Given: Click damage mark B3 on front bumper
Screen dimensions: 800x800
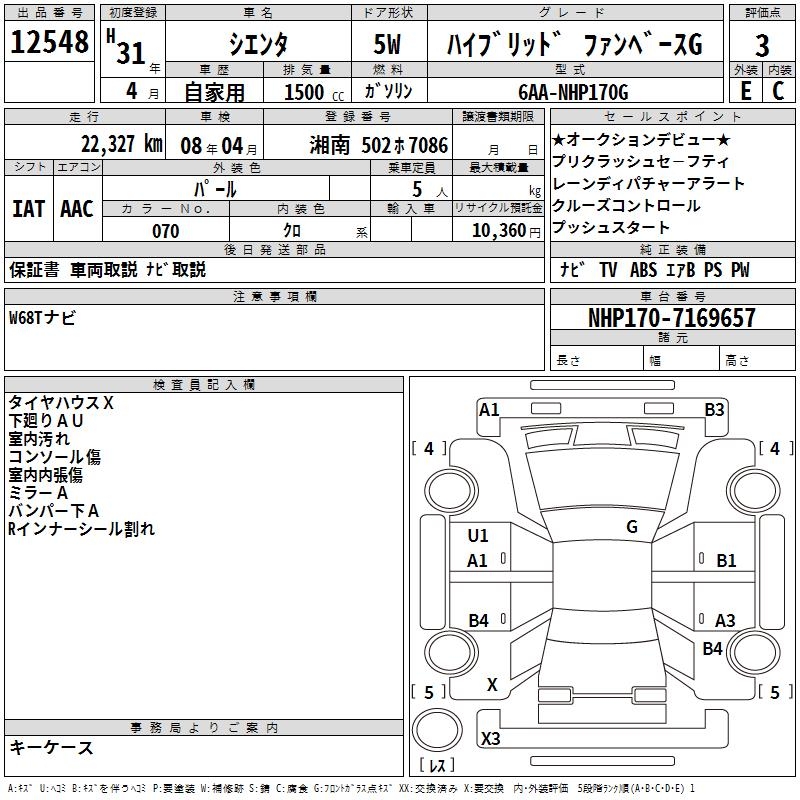Looking at the screenshot, I should point(714,410).
